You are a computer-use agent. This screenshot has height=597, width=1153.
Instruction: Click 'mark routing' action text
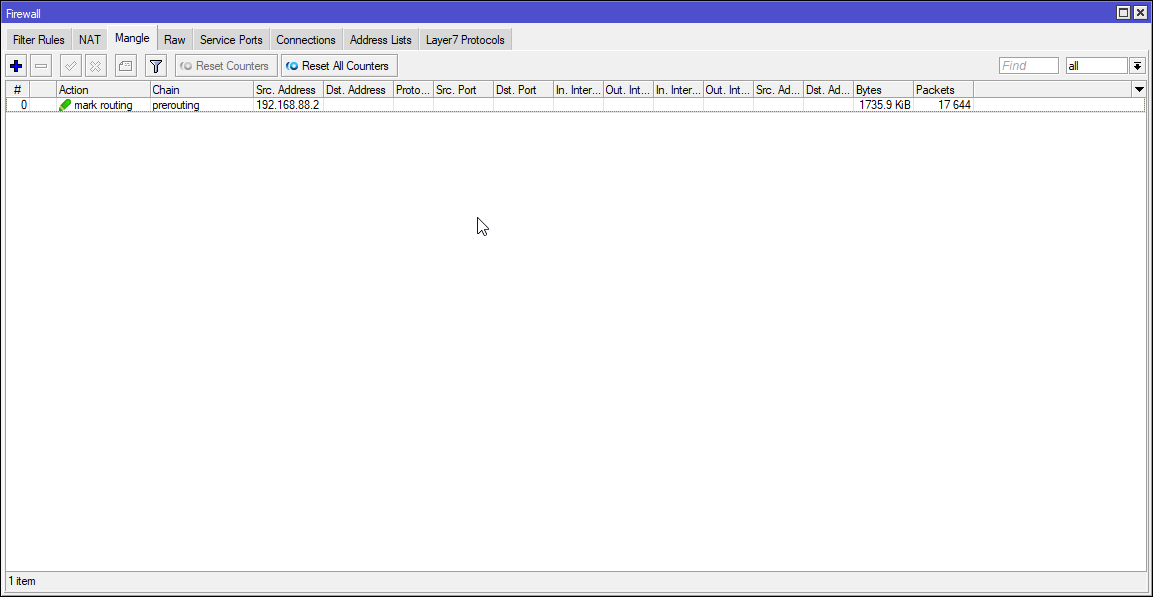point(103,105)
